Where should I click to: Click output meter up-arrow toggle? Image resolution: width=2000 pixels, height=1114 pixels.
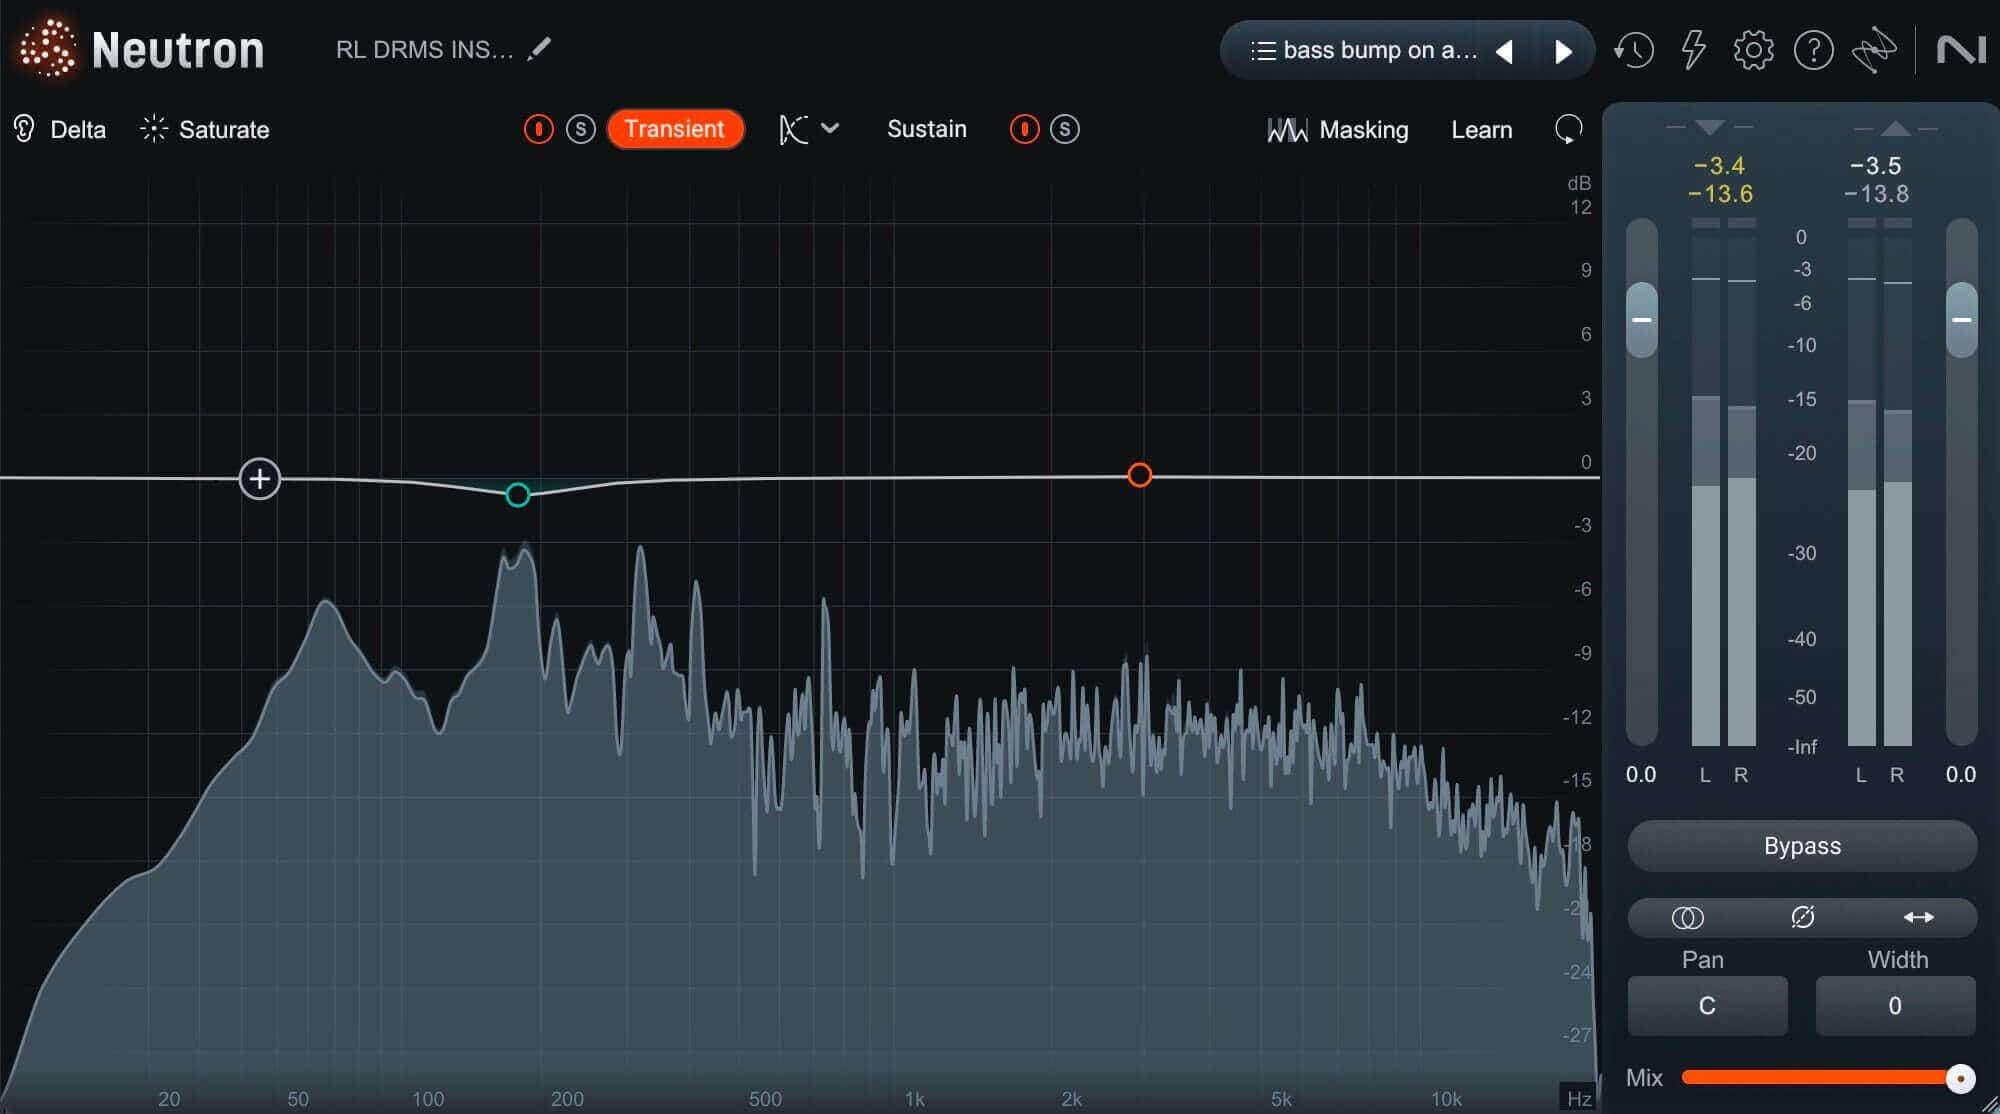[x=1895, y=128]
